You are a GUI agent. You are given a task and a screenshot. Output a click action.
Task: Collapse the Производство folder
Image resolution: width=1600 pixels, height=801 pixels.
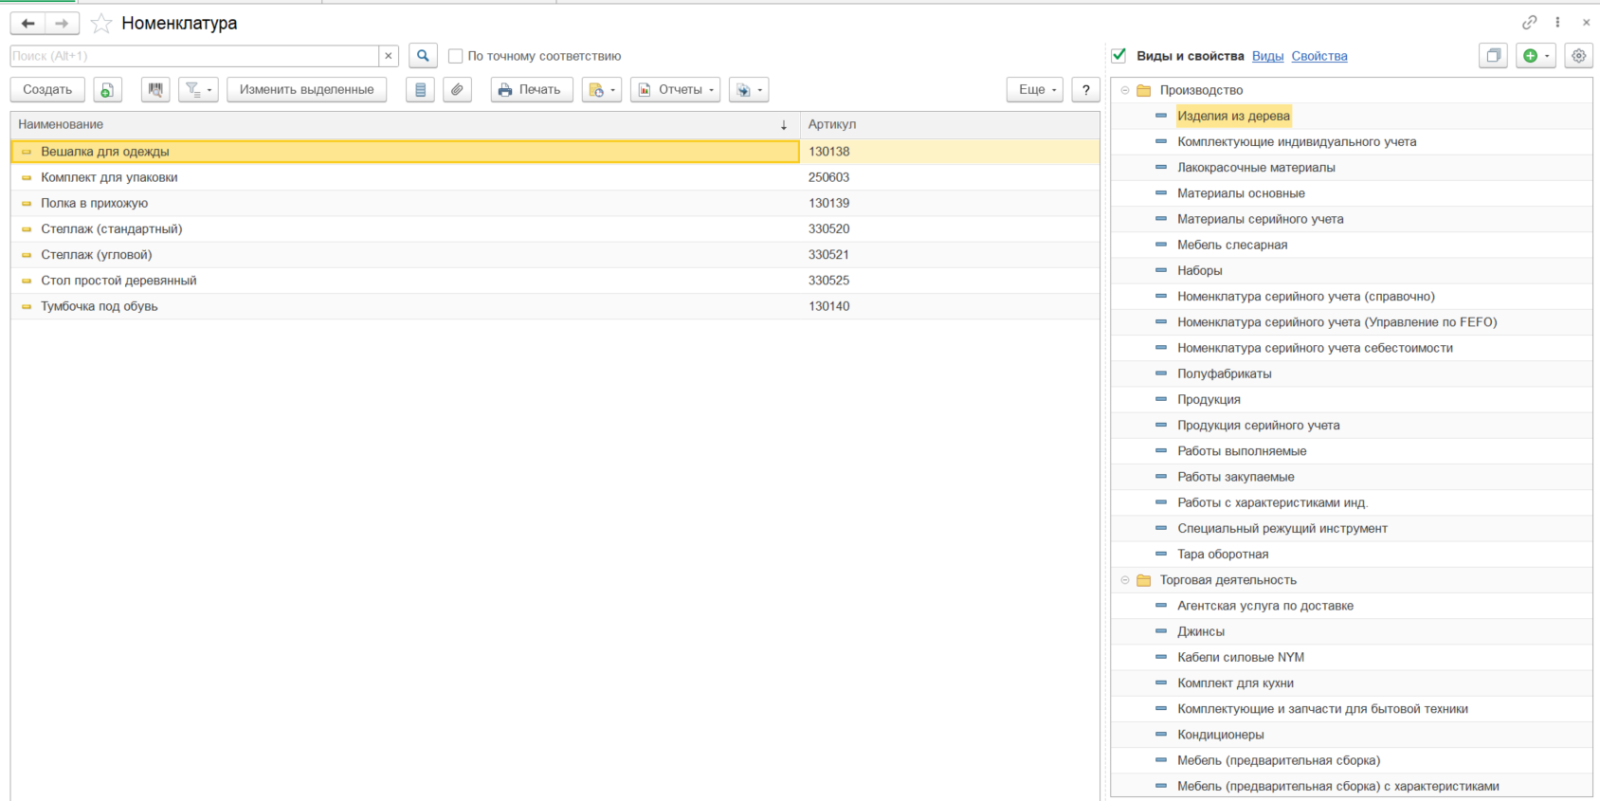1125,91
